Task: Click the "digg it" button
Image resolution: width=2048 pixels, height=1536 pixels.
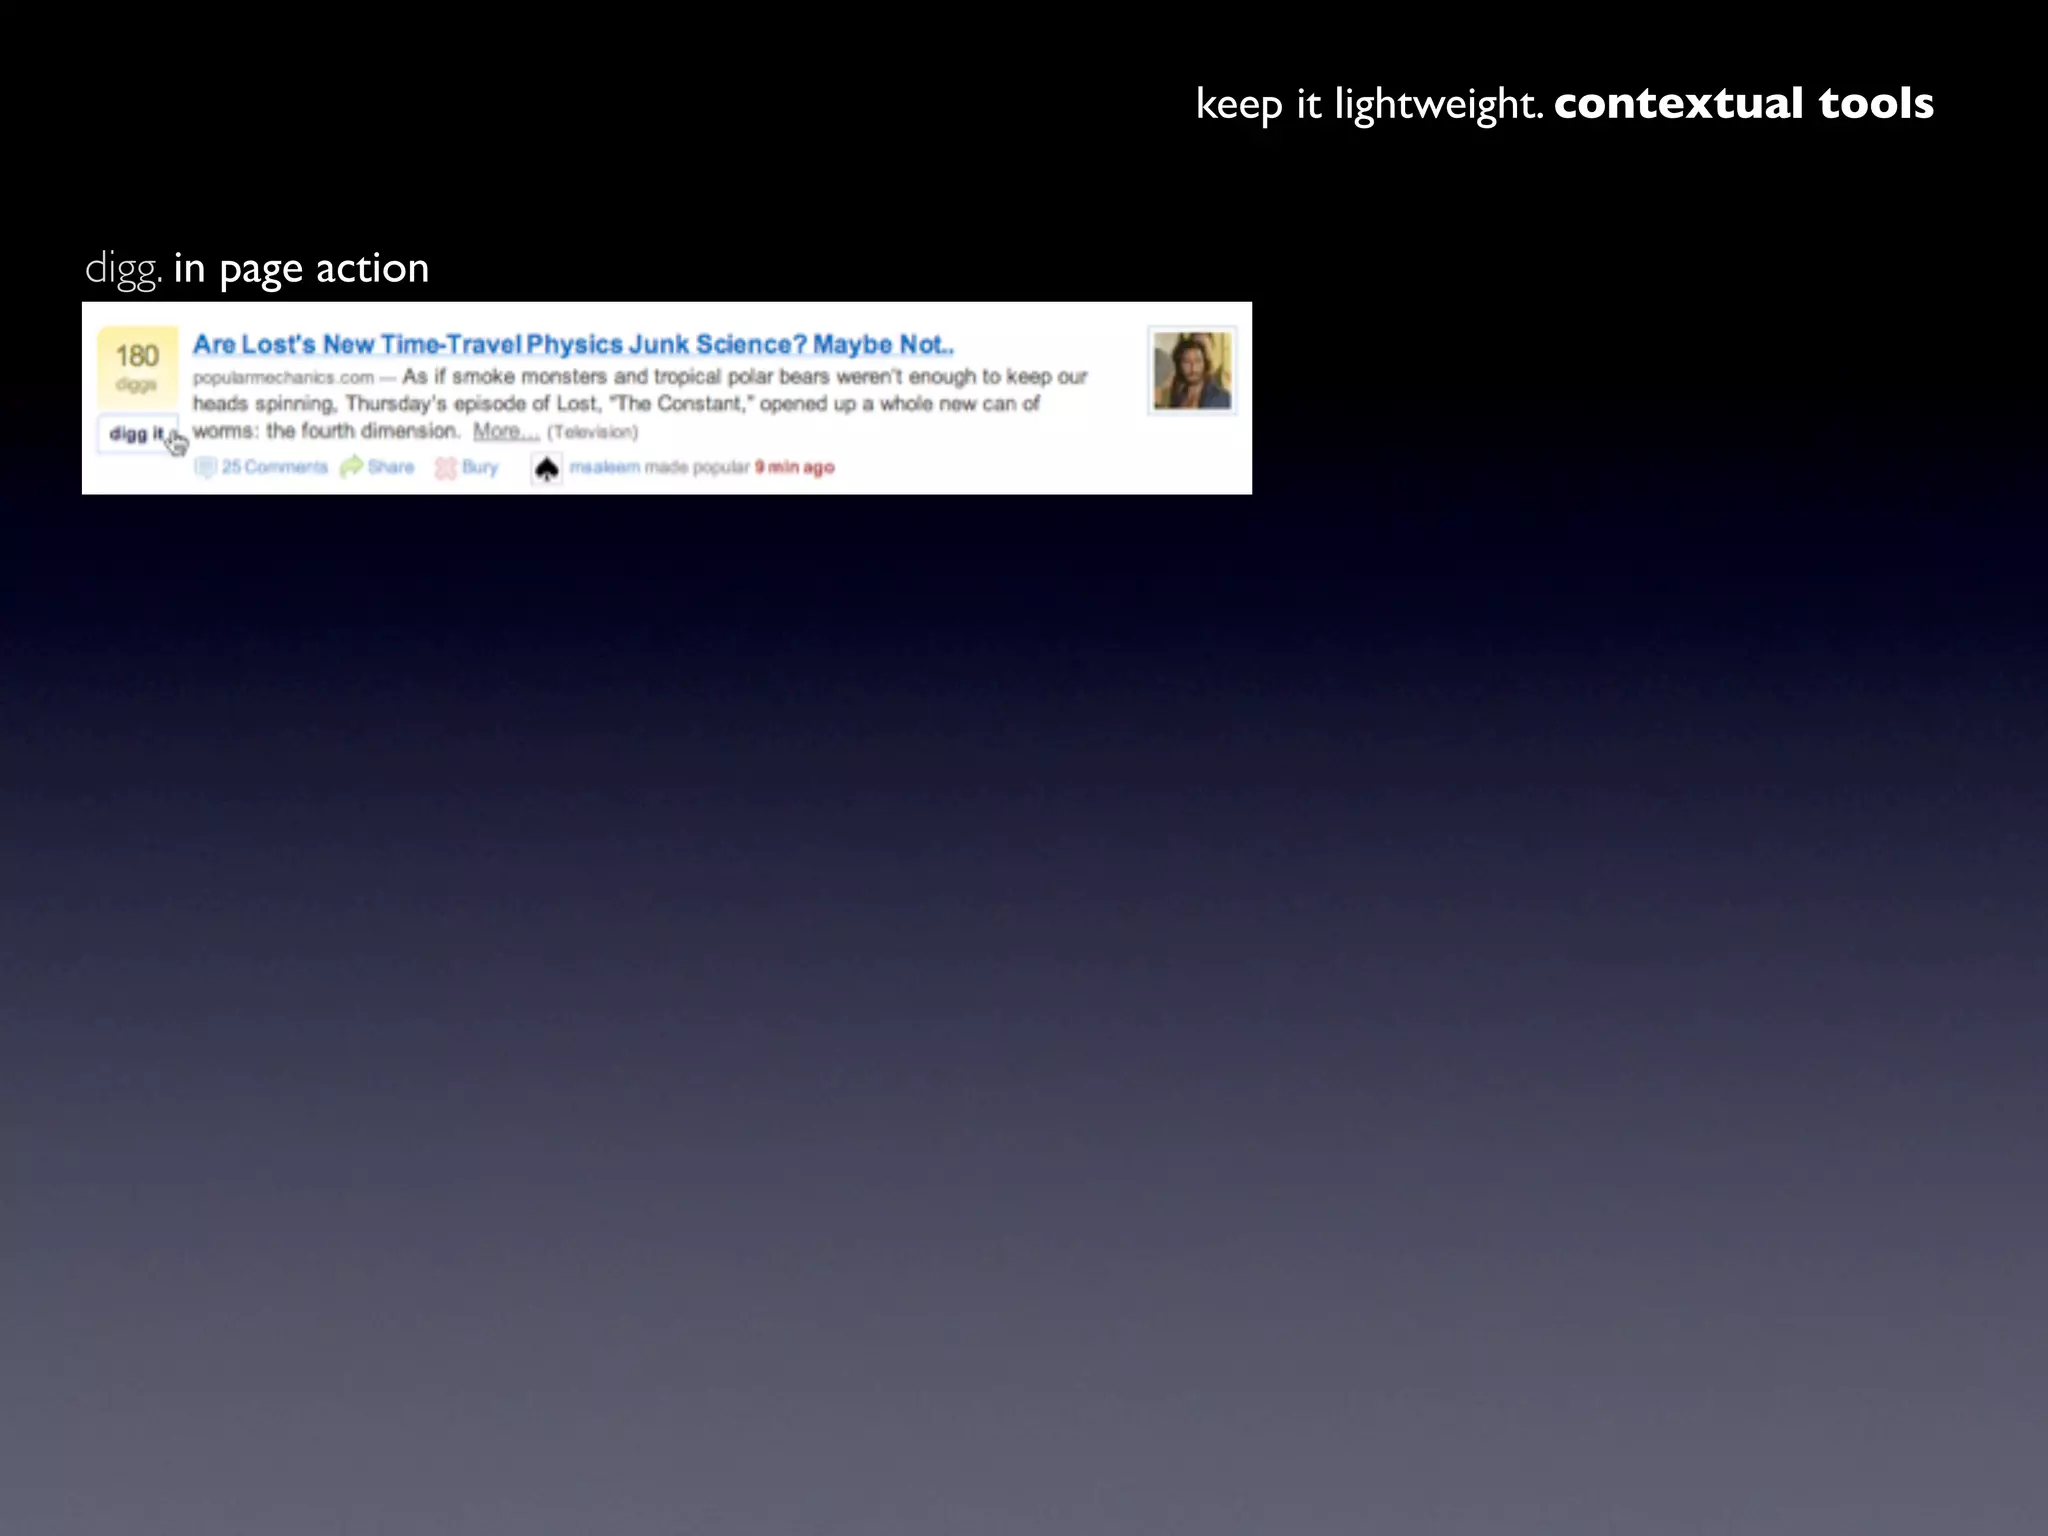Action: (x=137, y=433)
